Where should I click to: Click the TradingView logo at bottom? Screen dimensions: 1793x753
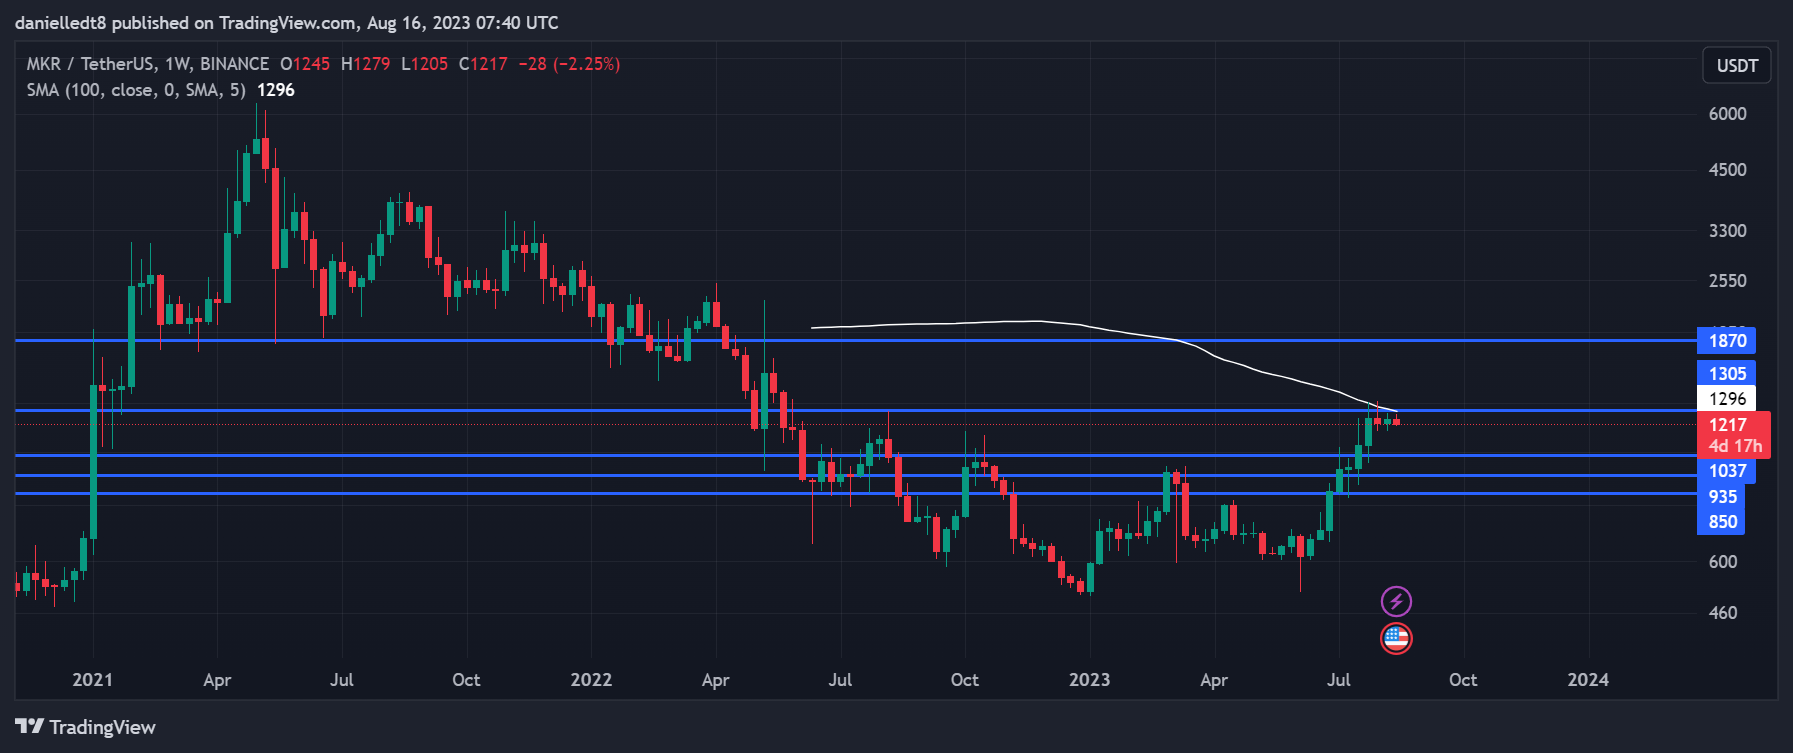tap(86, 727)
